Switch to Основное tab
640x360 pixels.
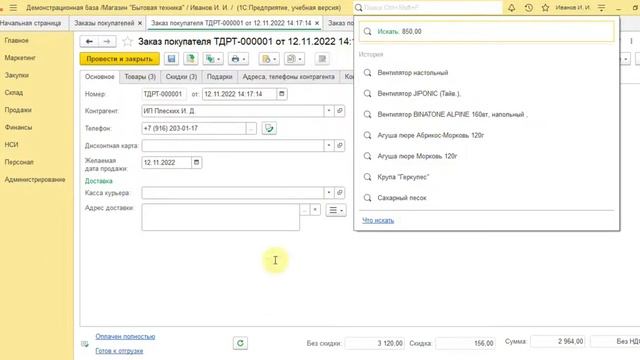pos(100,77)
